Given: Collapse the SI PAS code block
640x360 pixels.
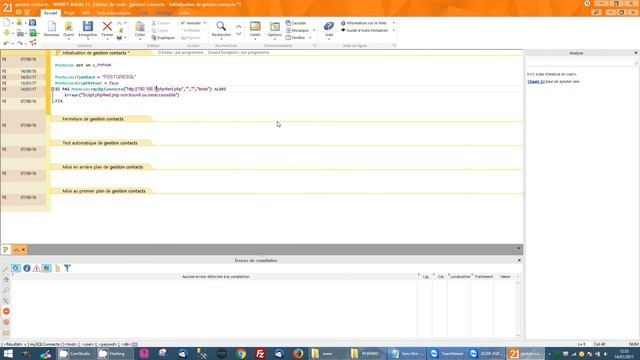Looking at the screenshot, I should (x=53, y=89).
